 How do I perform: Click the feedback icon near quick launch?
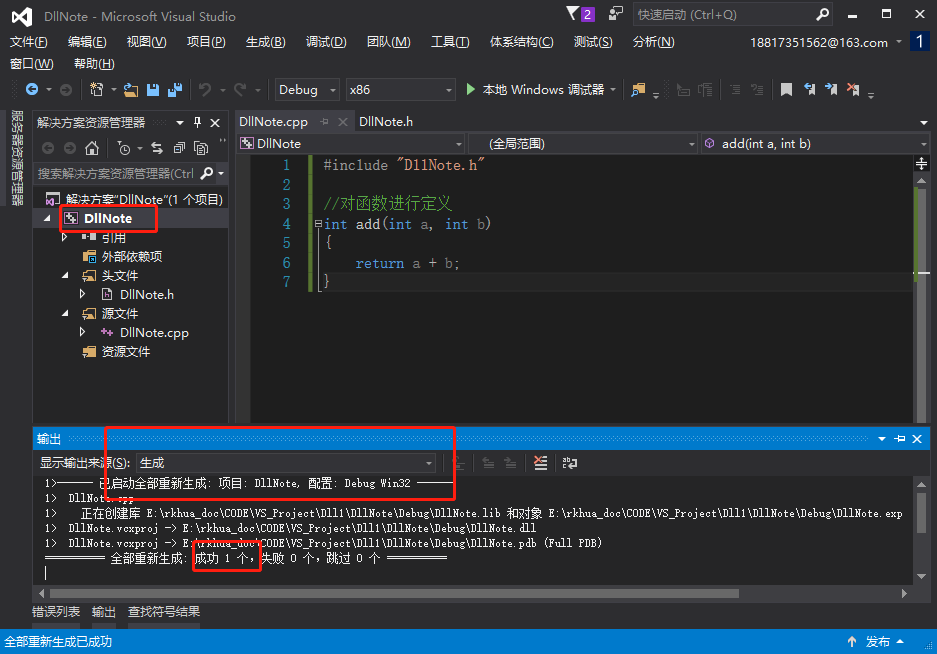pyautogui.click(x=616, y=14)
